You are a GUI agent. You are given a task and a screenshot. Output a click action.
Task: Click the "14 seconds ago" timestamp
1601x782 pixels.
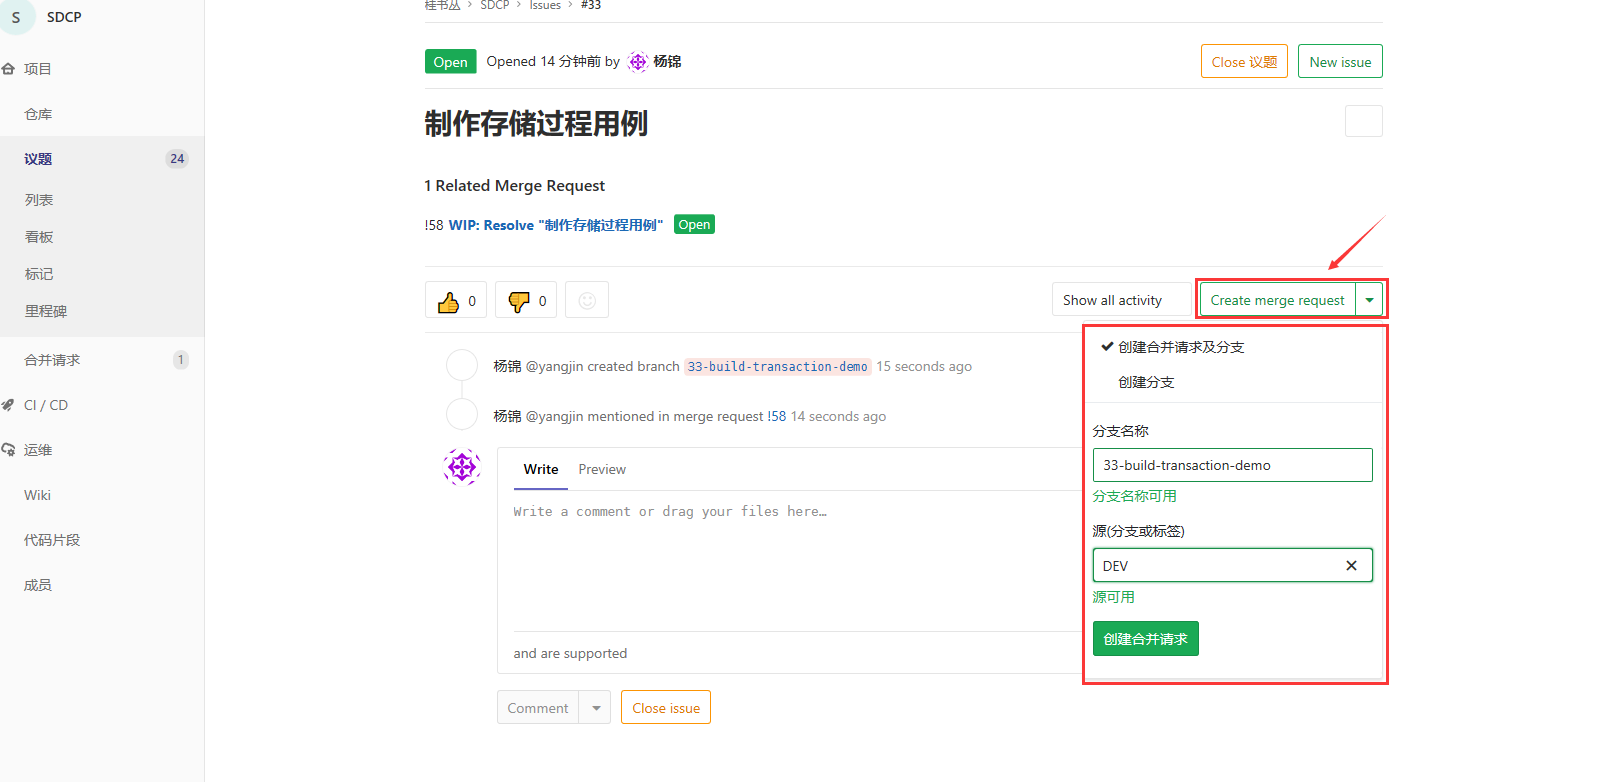coord(838,416)
